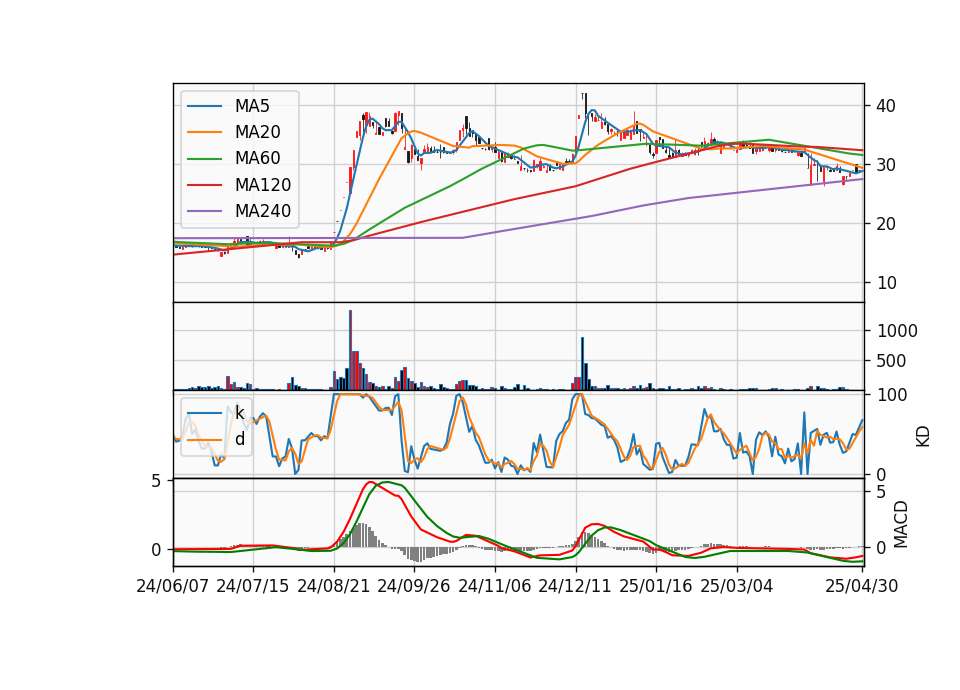This screenshot has width=960, height=690.
Task: Click the orange MA20 legend line sample
Action: tap(204, 132)
